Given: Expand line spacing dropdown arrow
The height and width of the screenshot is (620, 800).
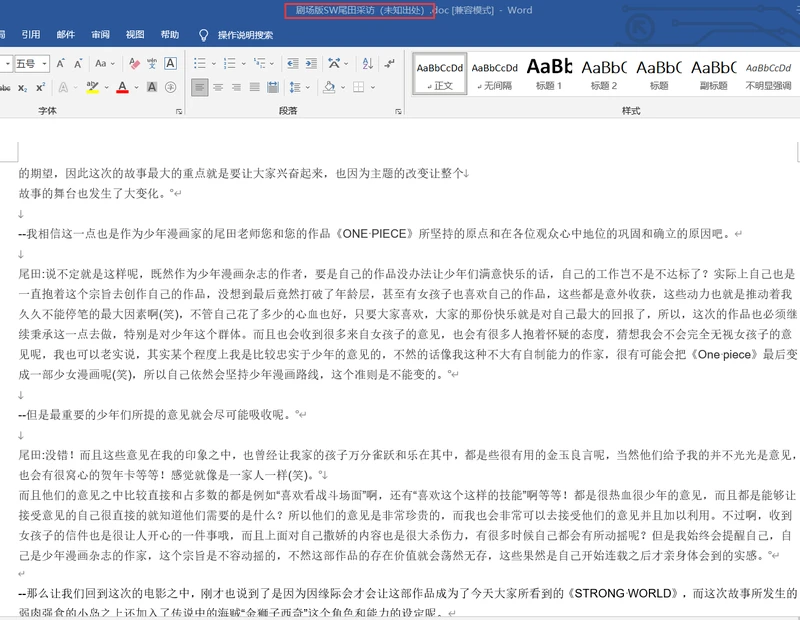Looking at the screenshot, I should pos(308,87).
